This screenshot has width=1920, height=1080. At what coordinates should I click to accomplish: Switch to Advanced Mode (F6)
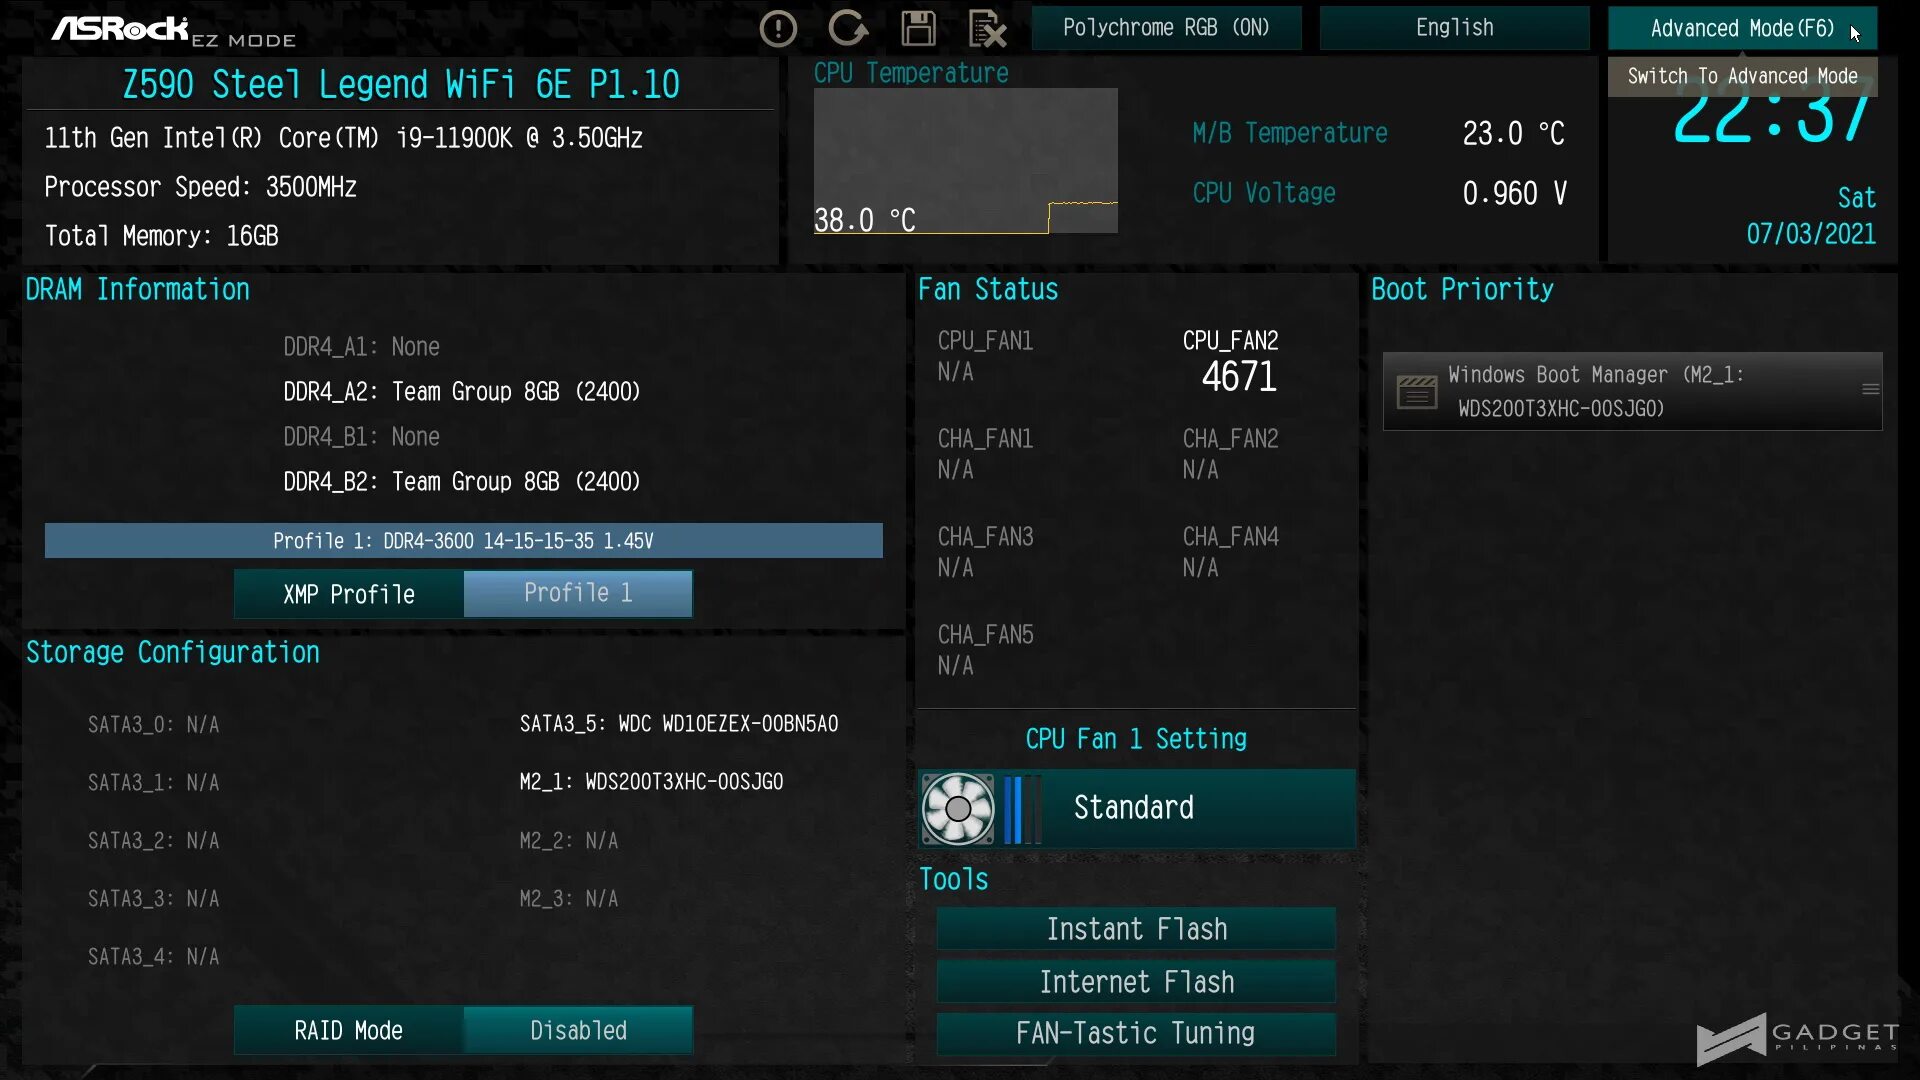(x=1741, y=28)
